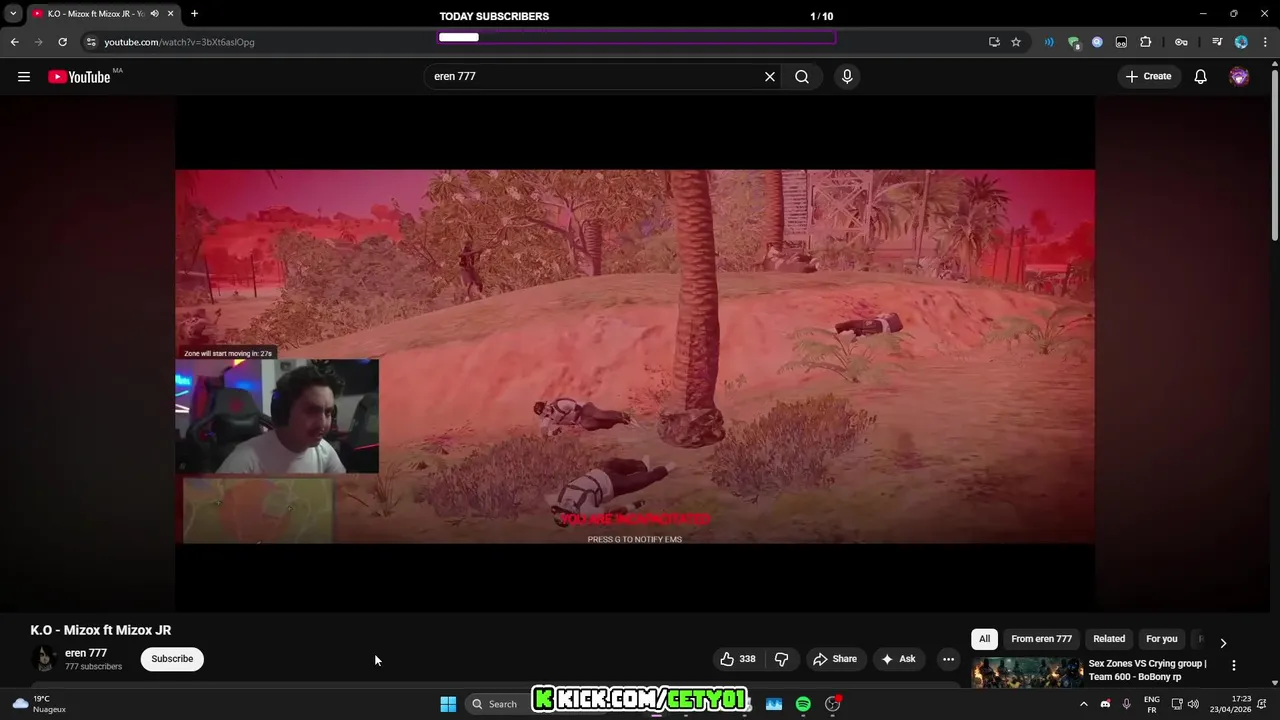Viewport: 1280px width, 720px height.
Task: Switch ENG FR keyboard language
Action: (x=1152, y=704)
